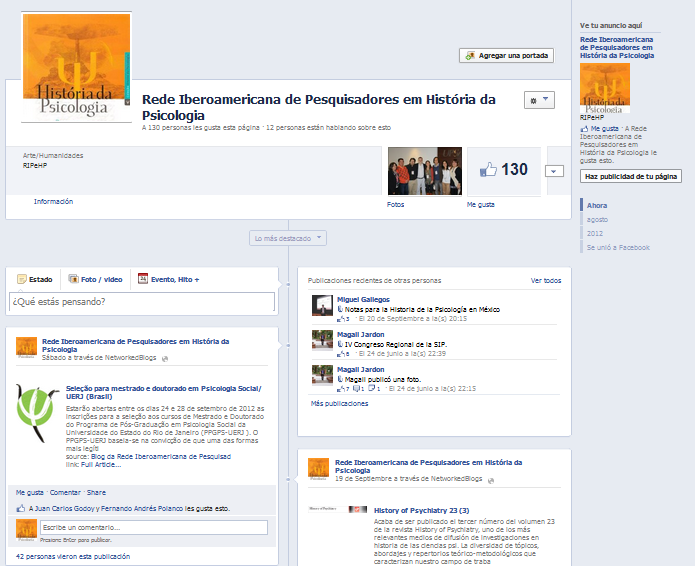Viewport: 695px width, 566px height.
Task: Click the Más publicaciones link
Action: [x=339, y=404]
